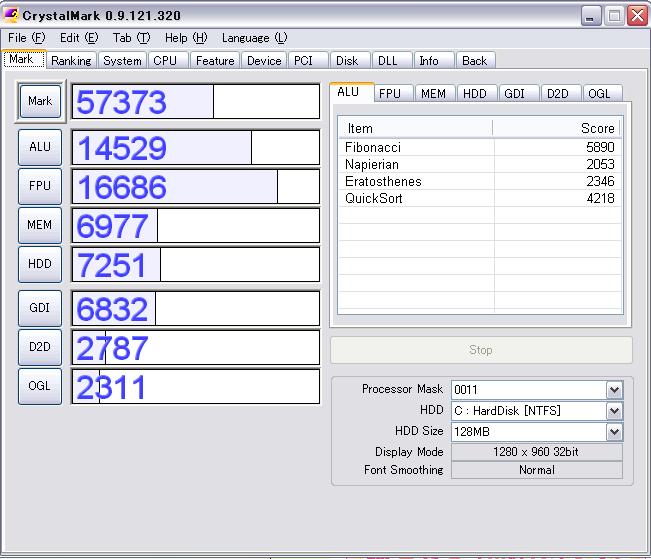Open the Tab (T) menu
Viewport: 651px width, 559px height.
coord(131,38)
